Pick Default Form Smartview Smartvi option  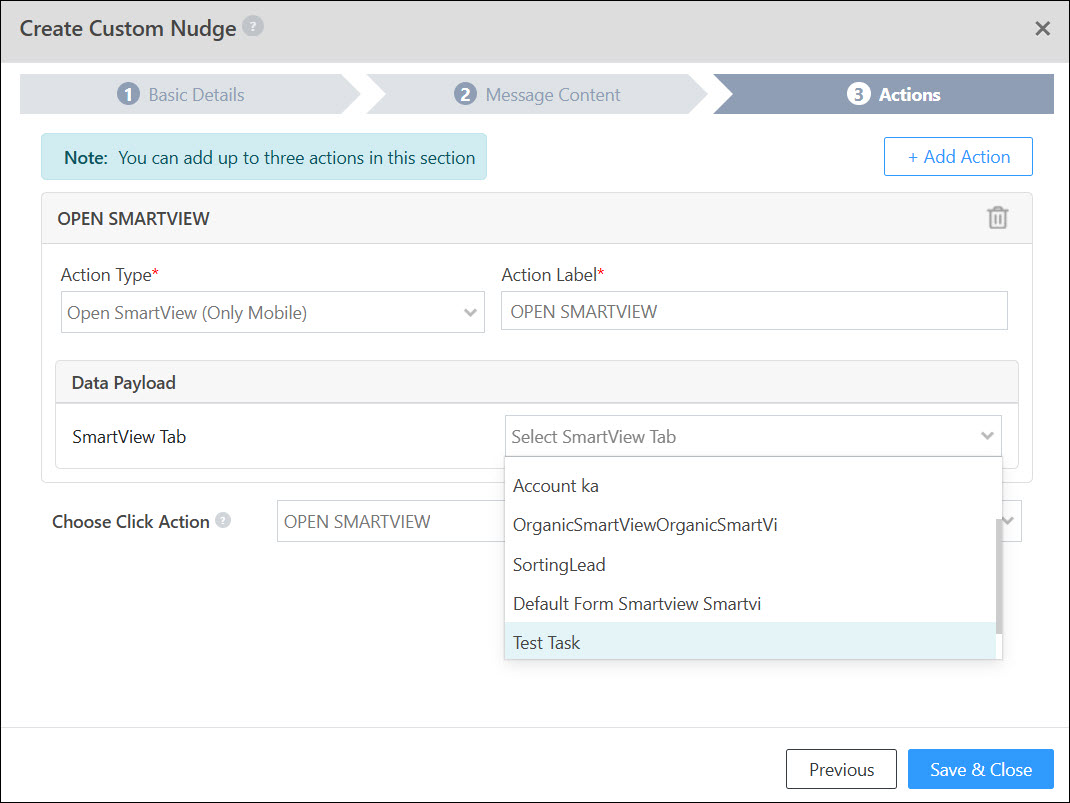751,604
